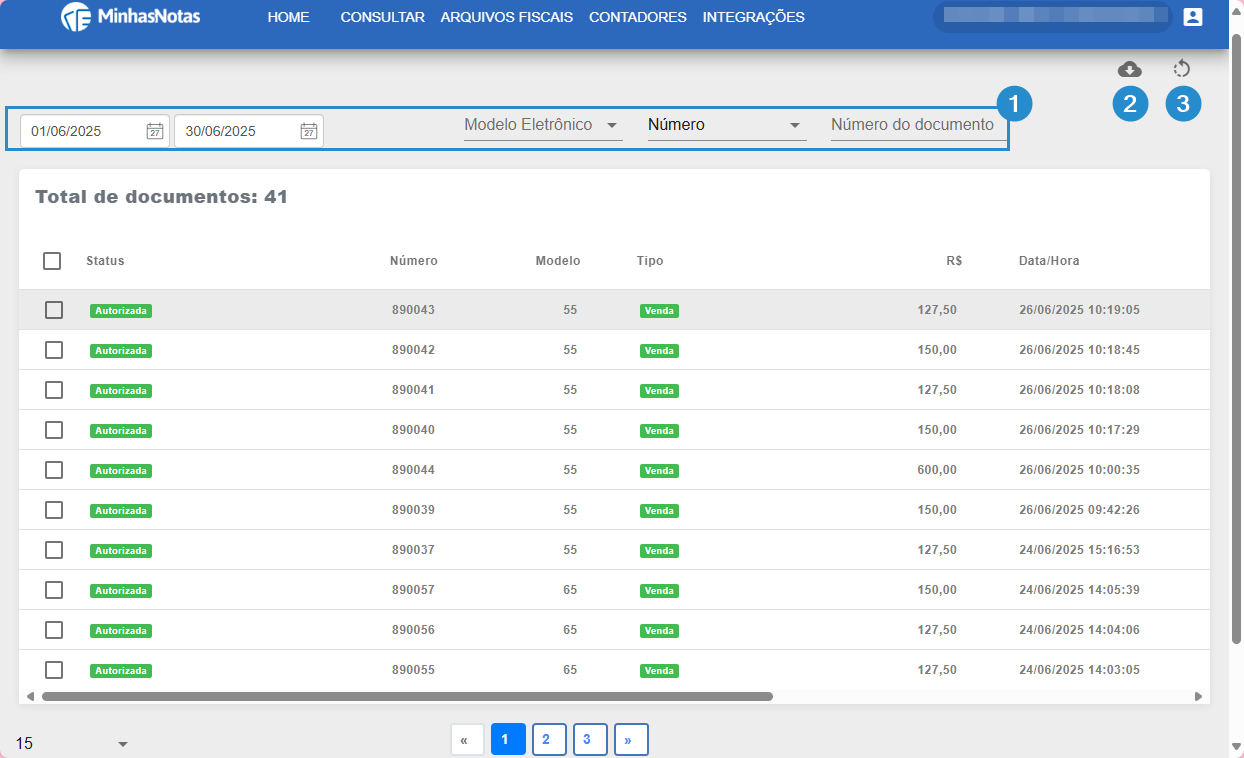
Task: Select checkbox for document 890039
Action: click(x=54, y=510)
